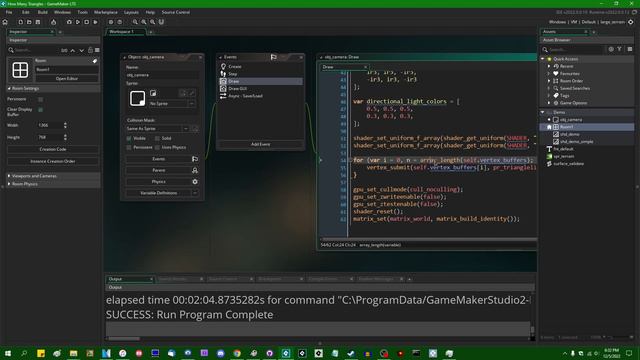Image resolution: width=640 pixels, height=360 pixels.
Task: Expand the Room Order item
Action: [x=549, y=81]
